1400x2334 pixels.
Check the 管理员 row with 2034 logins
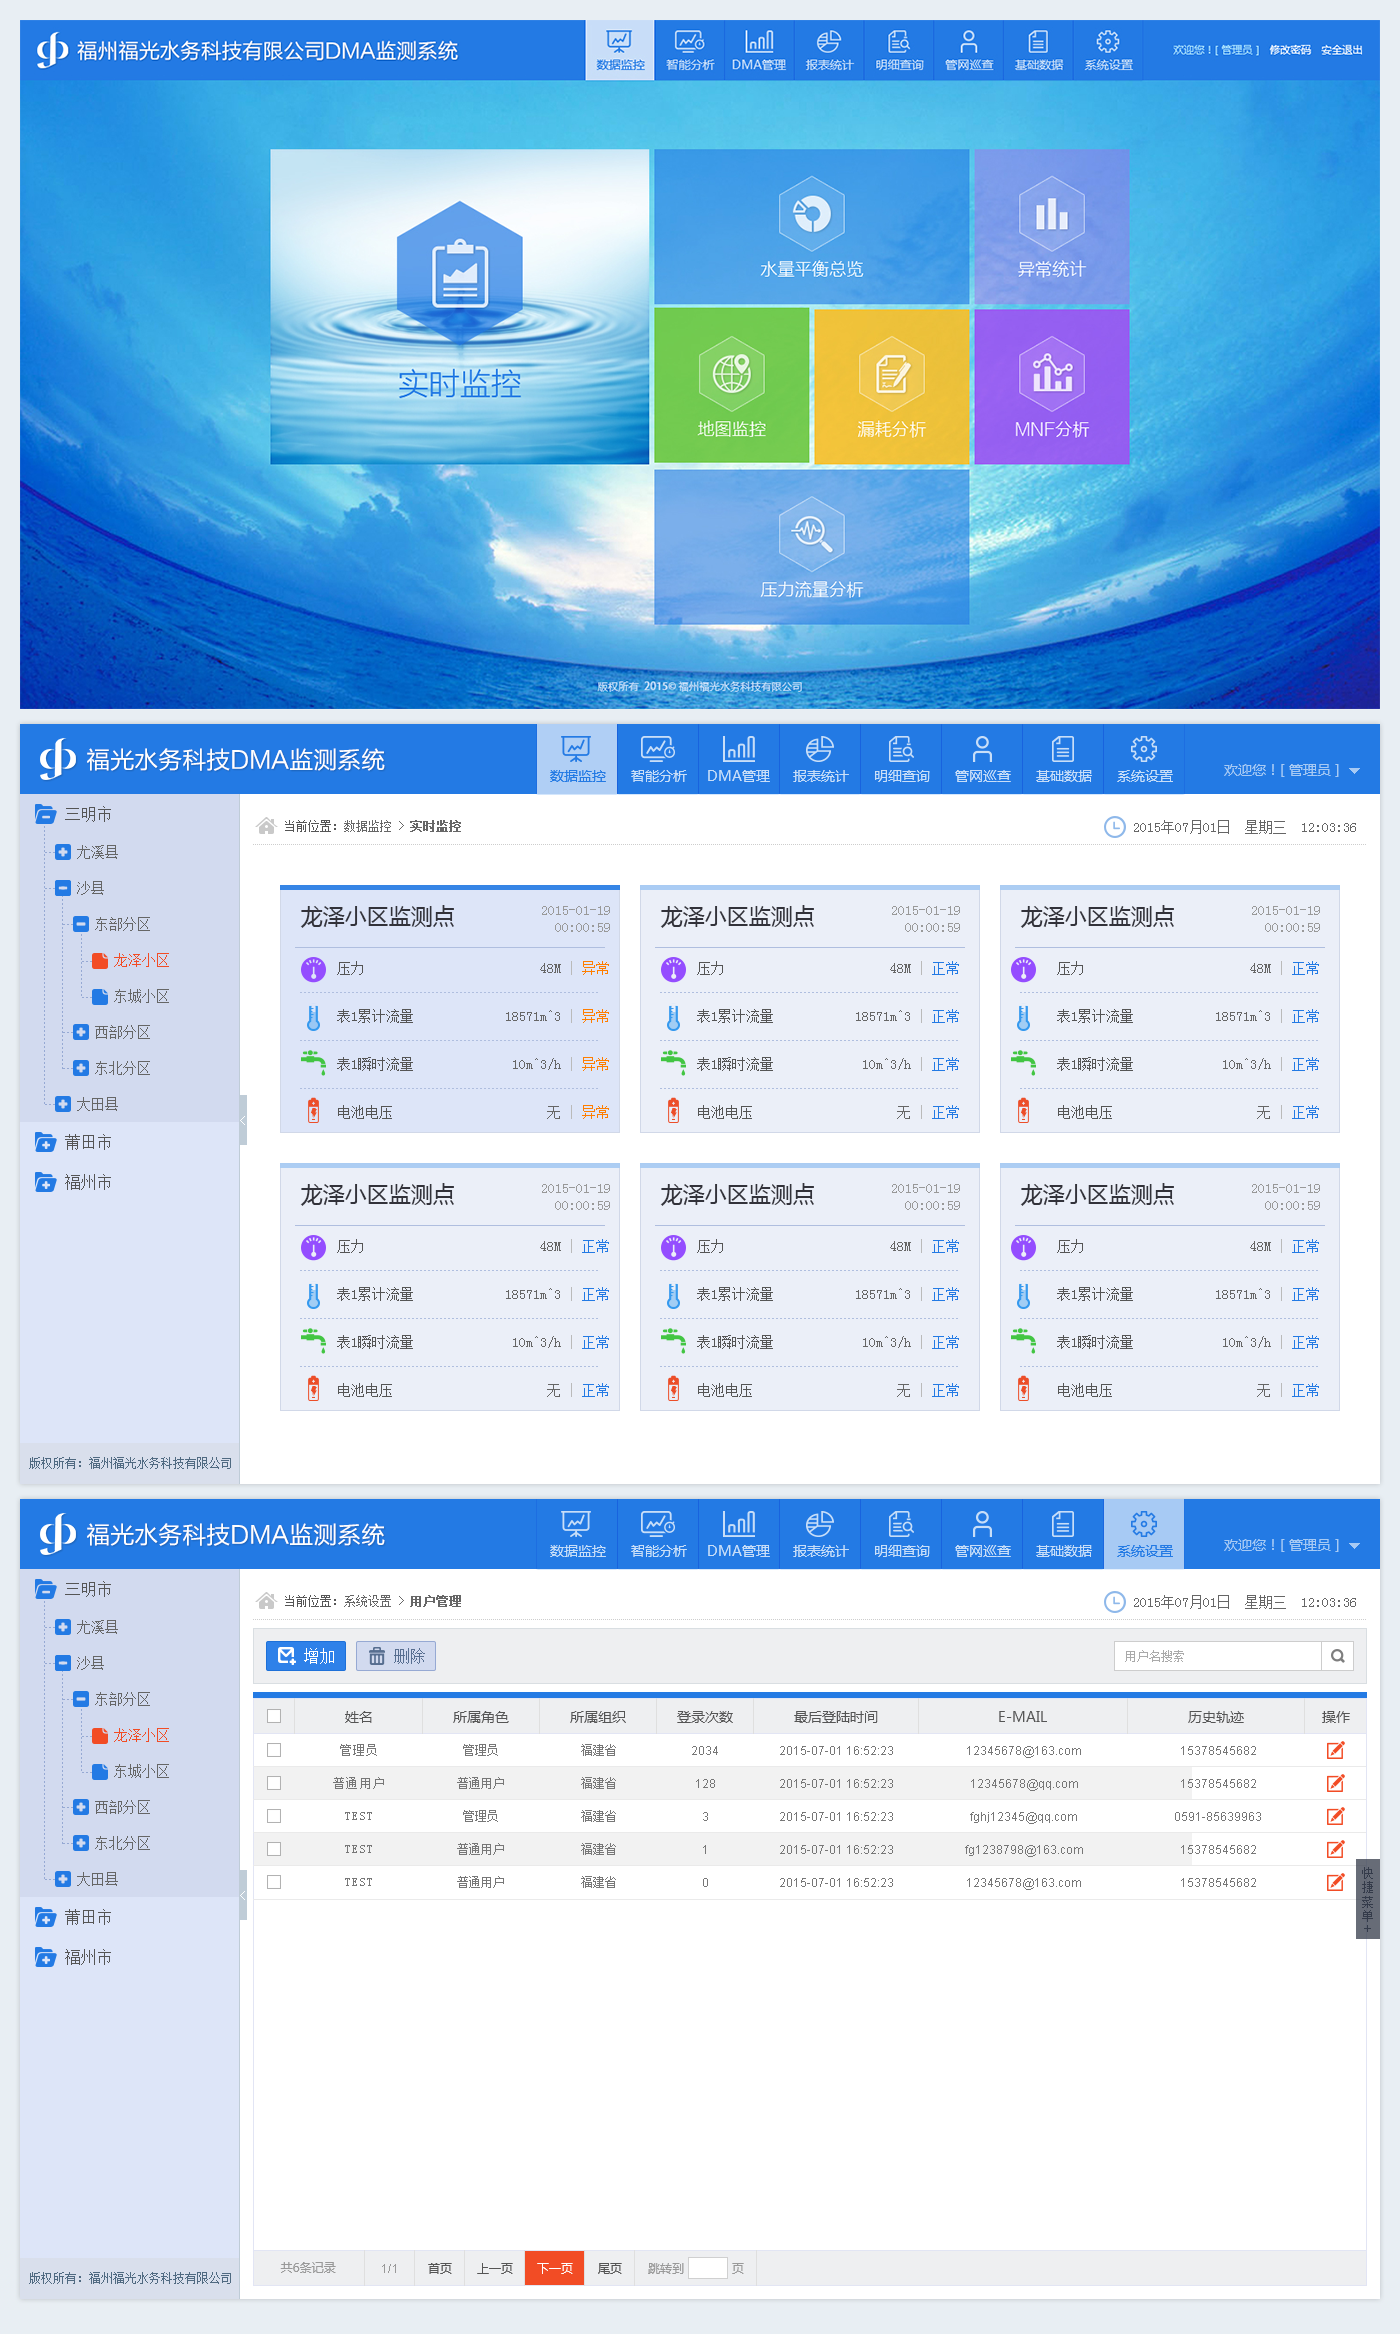point(274,1750)
